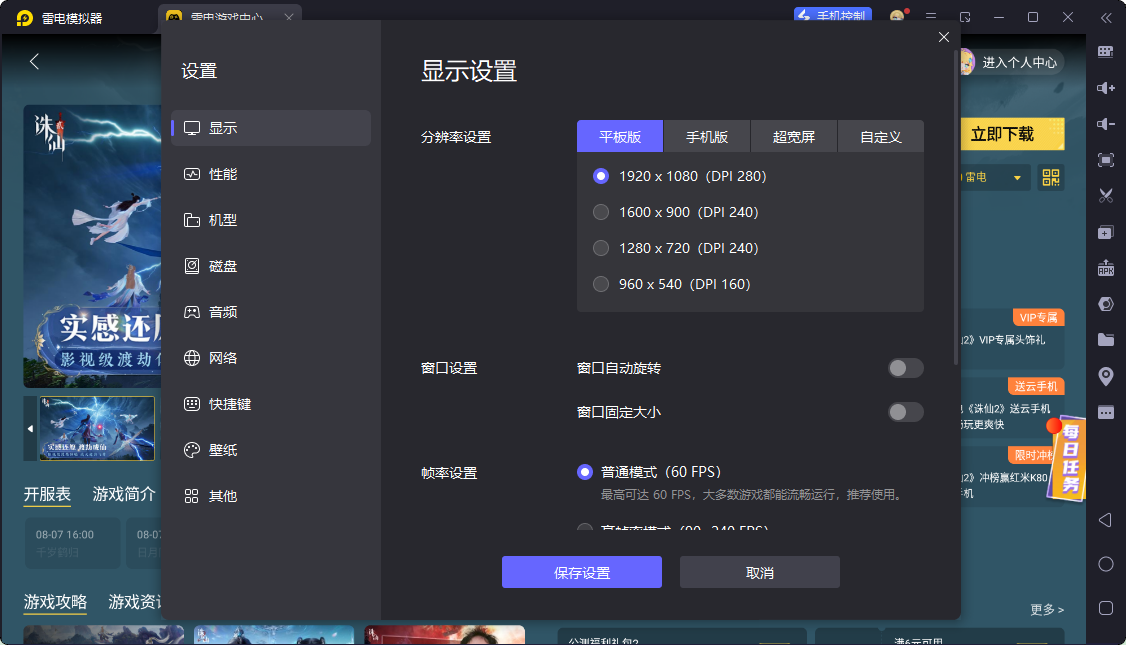Install APK using the APK icon

(1106, 268)
